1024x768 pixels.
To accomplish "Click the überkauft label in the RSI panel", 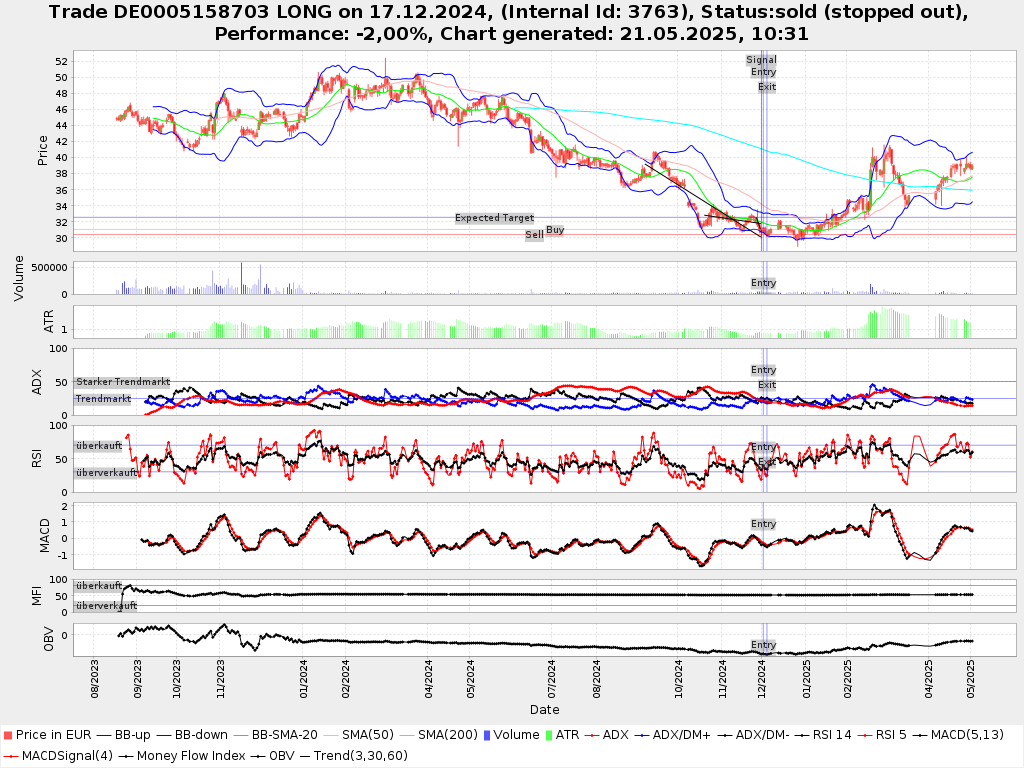I will [x=99, y=445].
